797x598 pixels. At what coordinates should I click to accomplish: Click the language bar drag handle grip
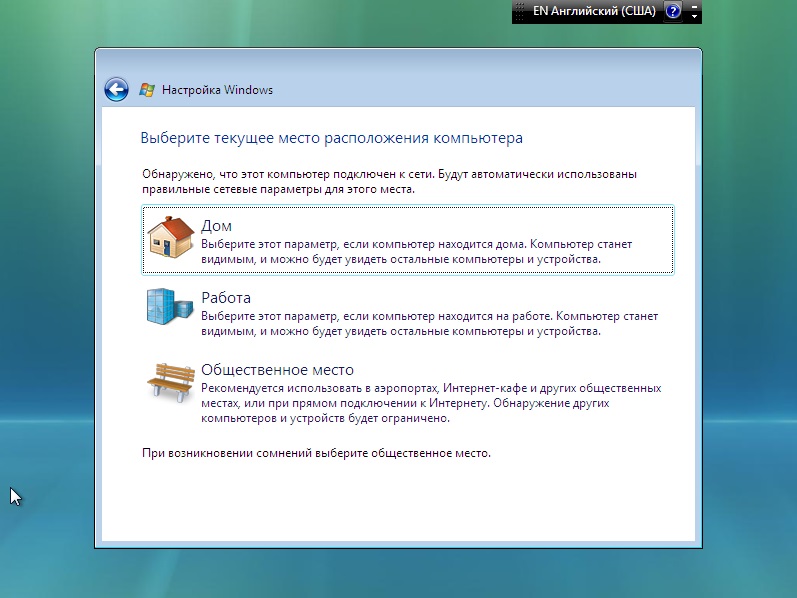(519, 11)
